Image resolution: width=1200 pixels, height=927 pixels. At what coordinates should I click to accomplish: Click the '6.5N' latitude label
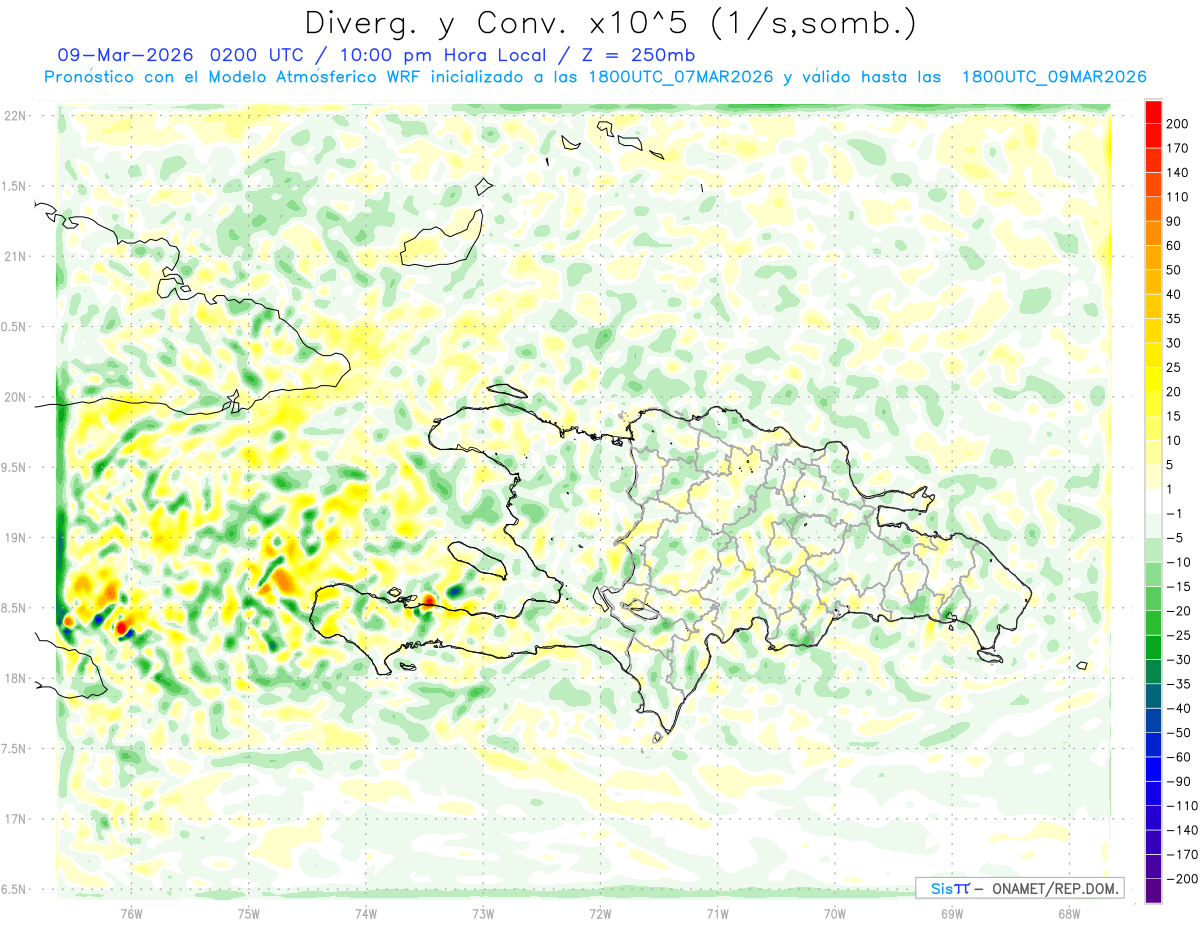click(x=14, y=889)
